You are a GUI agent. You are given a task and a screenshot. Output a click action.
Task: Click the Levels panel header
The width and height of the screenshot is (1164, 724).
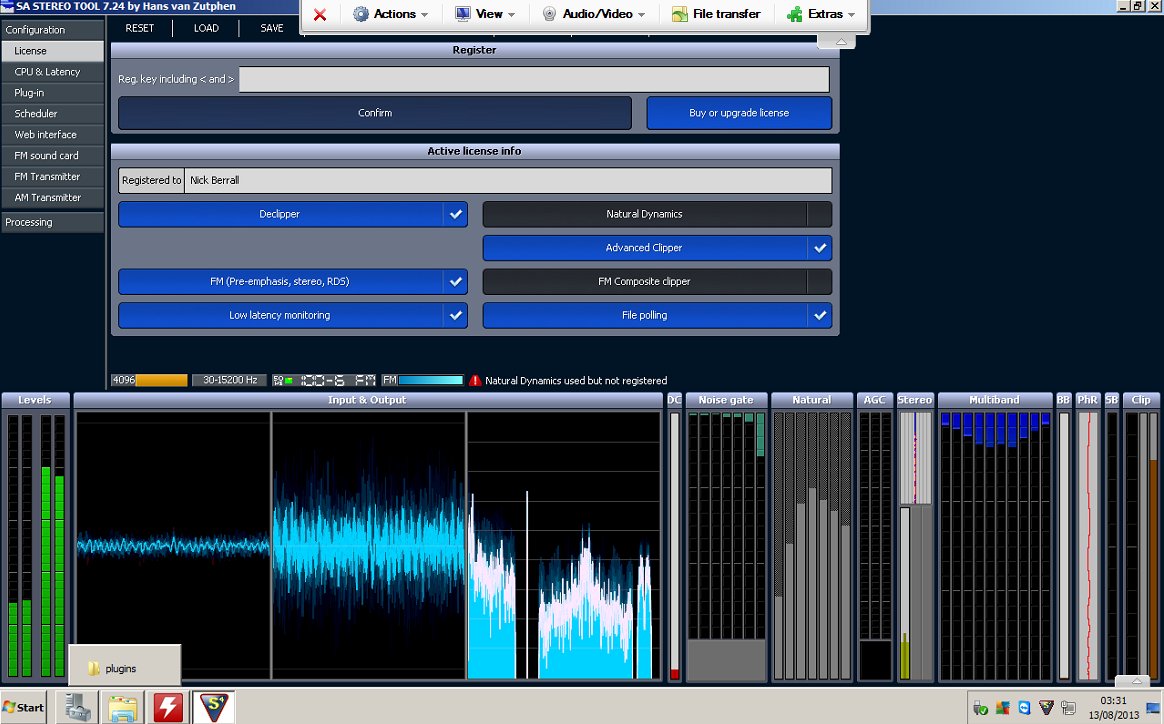click(35, 400)
